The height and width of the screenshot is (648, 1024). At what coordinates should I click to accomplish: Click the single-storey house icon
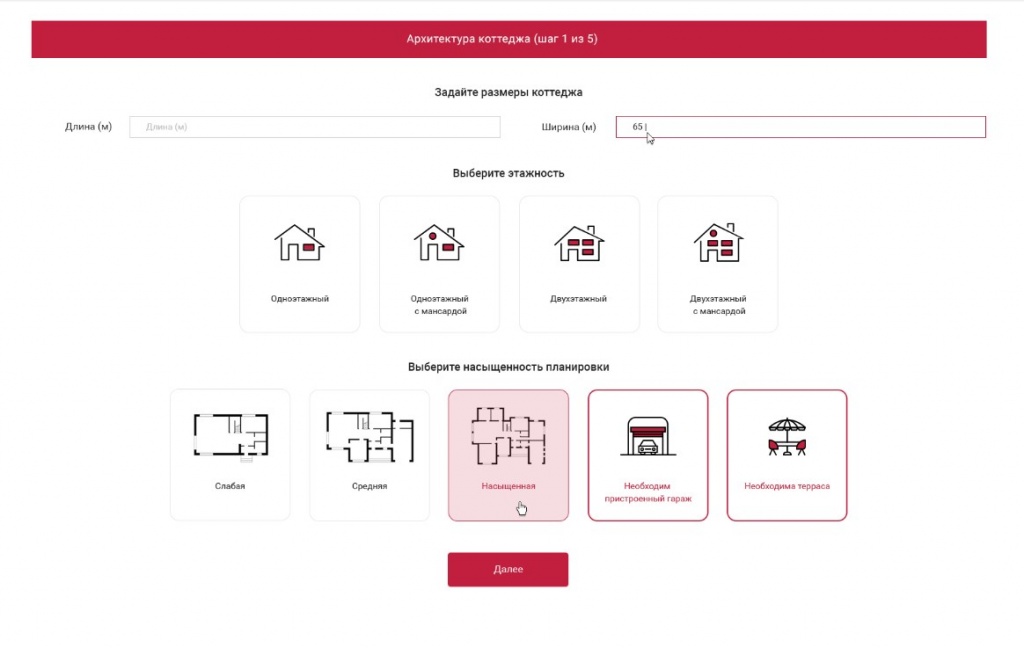point(299,242)
